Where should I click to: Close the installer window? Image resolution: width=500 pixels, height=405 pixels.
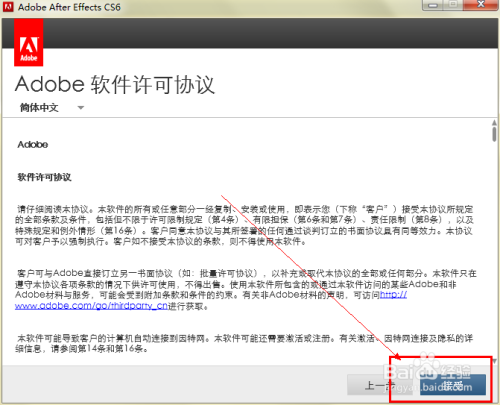coord(480,5)
